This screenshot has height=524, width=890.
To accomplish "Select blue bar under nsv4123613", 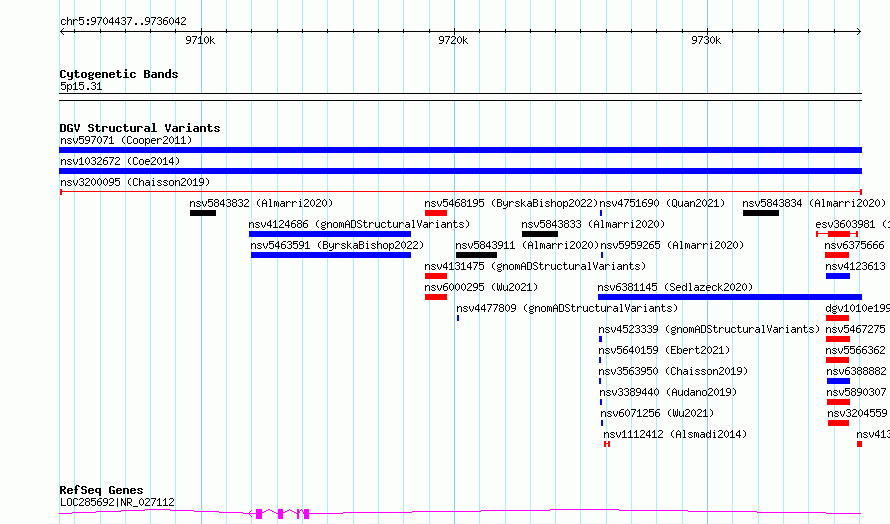I will (x=838, y=276).
